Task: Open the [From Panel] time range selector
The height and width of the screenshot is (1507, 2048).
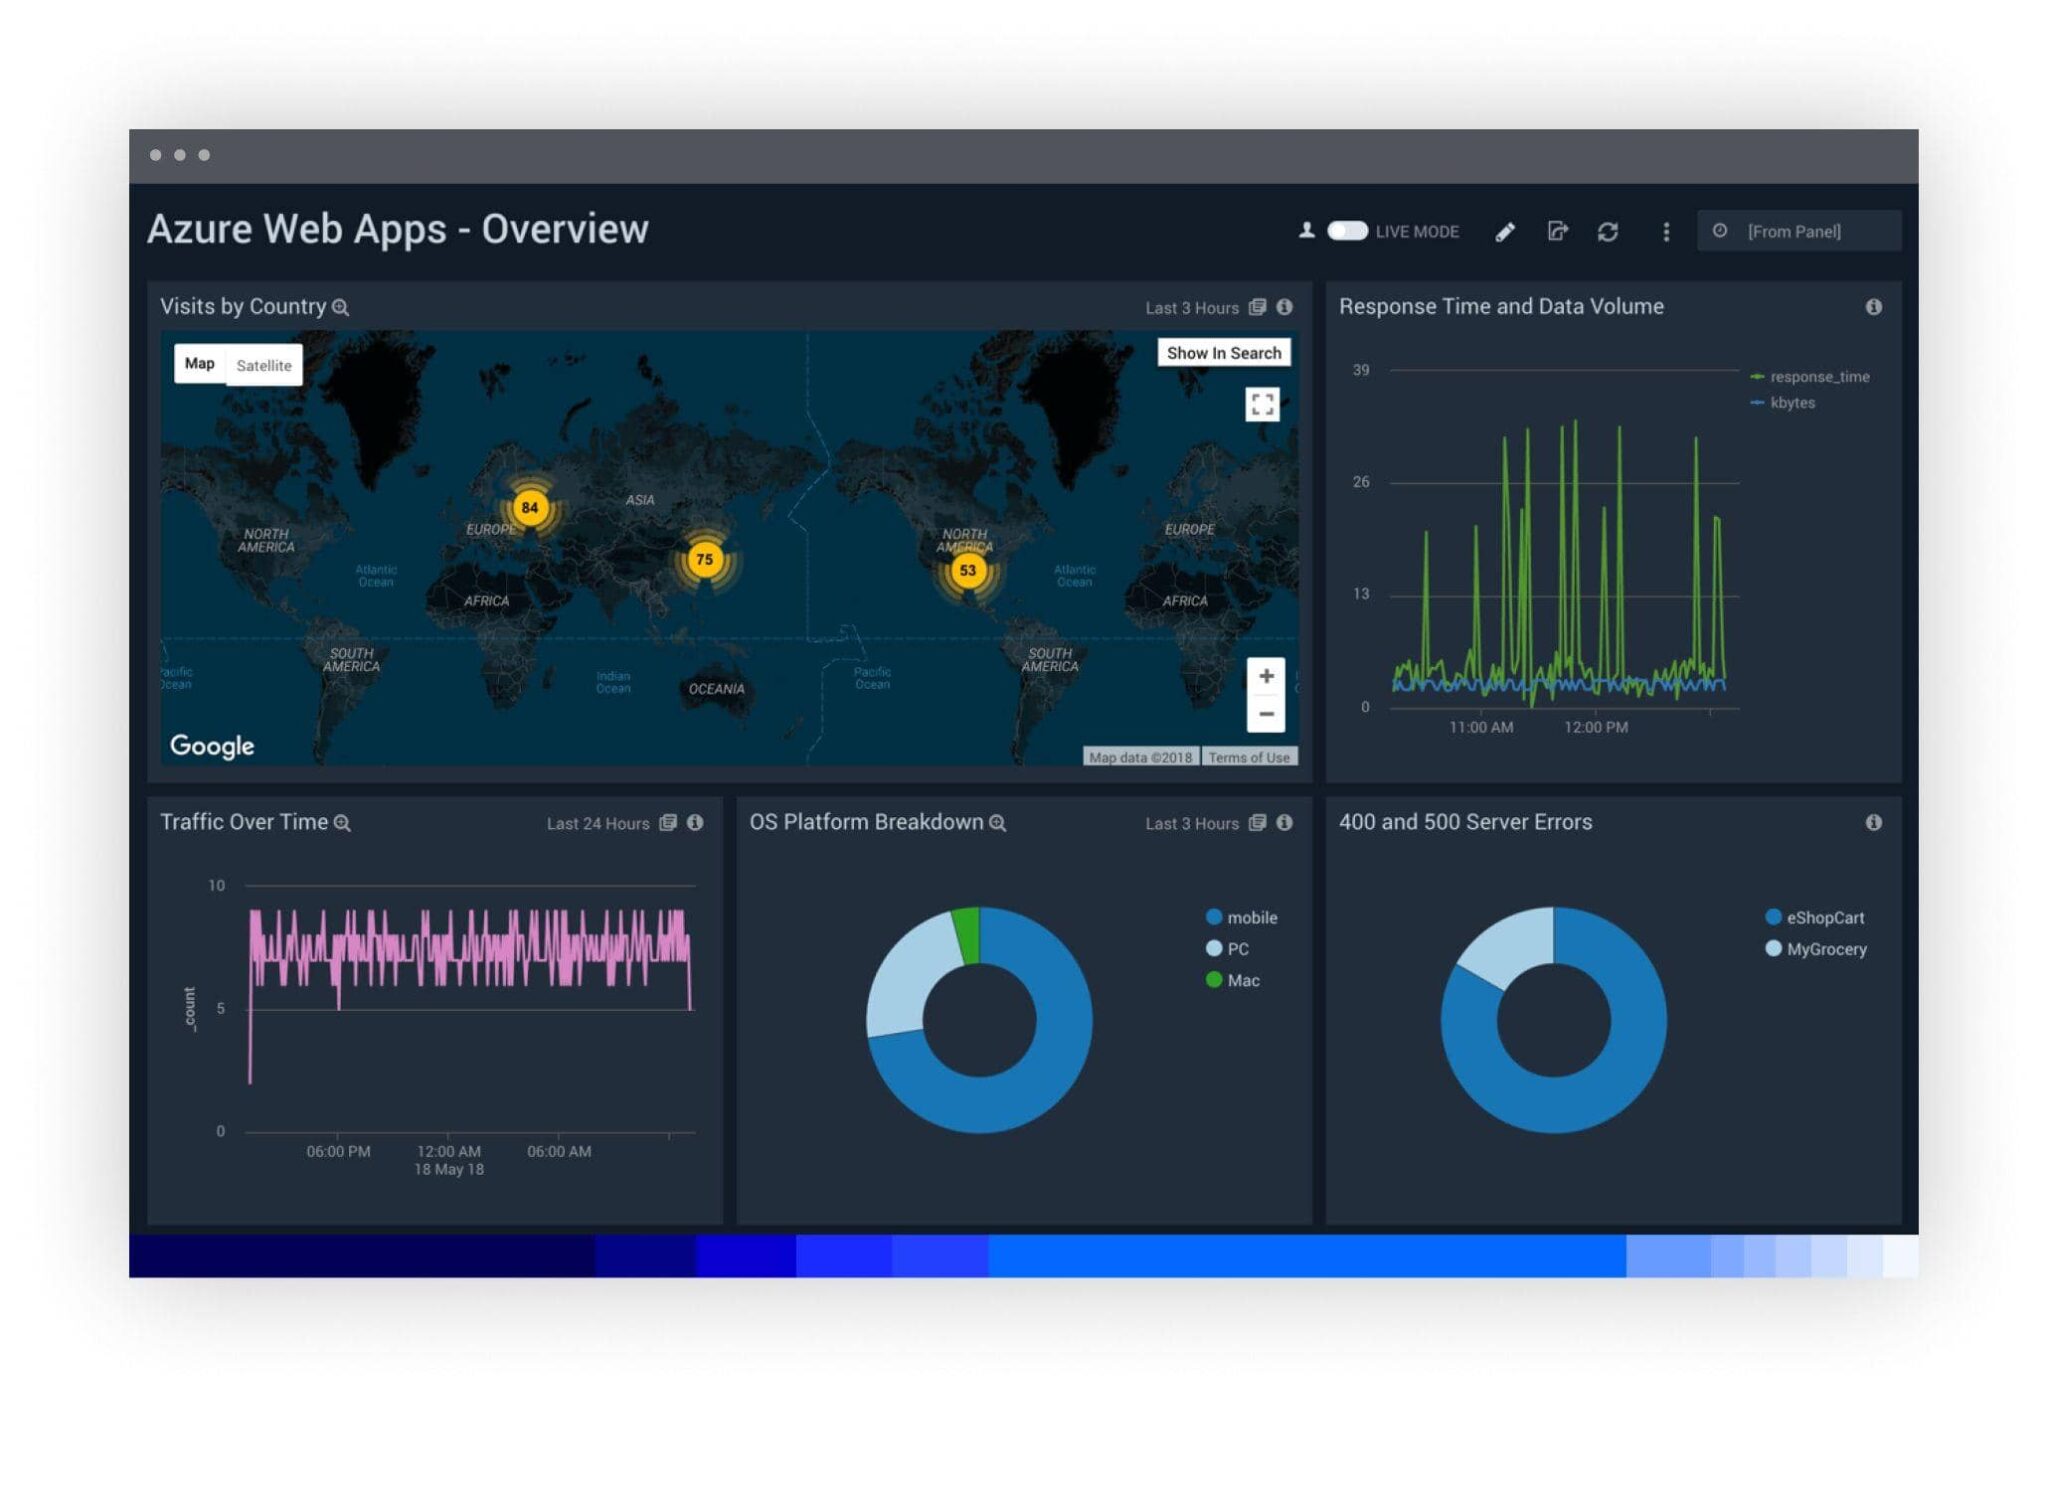Action: pyautogui.click(x=1795, y=231)
